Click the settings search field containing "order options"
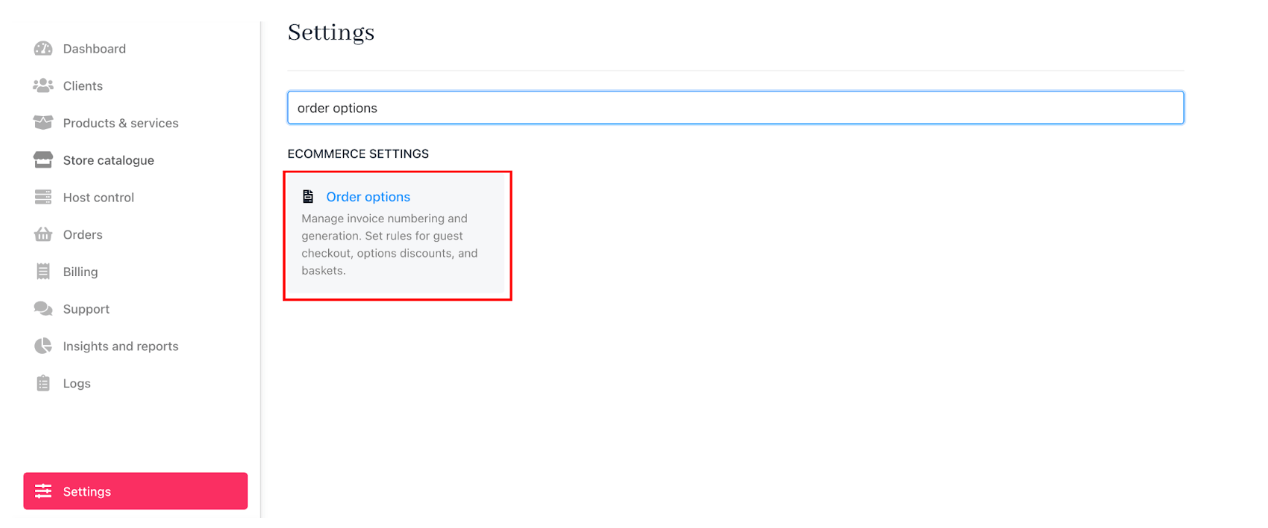The height and width of the screenshot is (528, 1268). 736,108
